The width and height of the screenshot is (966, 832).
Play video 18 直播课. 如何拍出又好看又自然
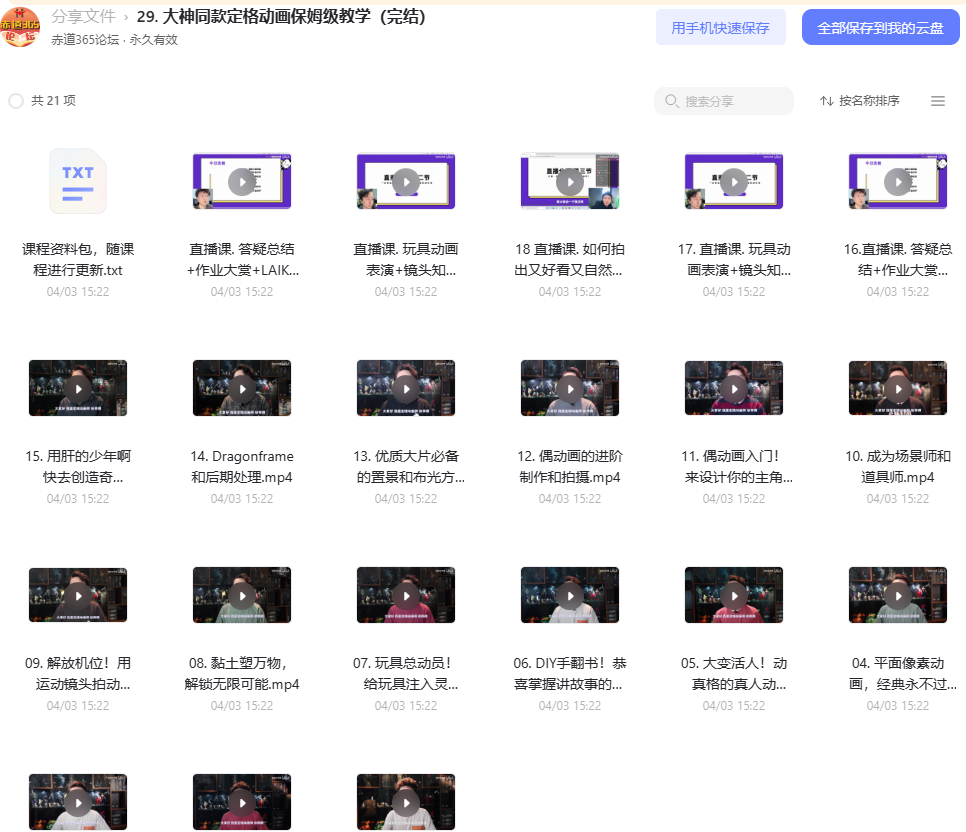[570, 181]
